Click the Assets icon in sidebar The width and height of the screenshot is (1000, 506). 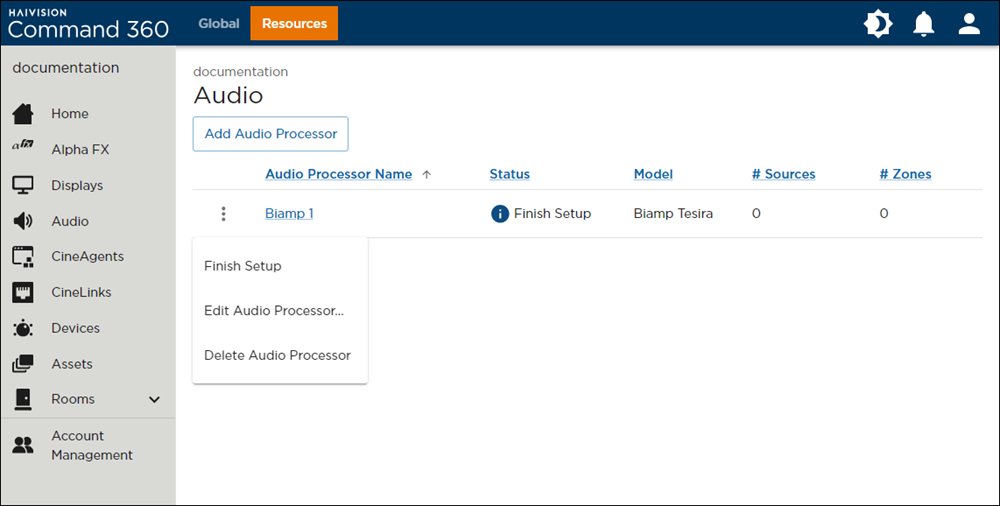pos(23,364)
